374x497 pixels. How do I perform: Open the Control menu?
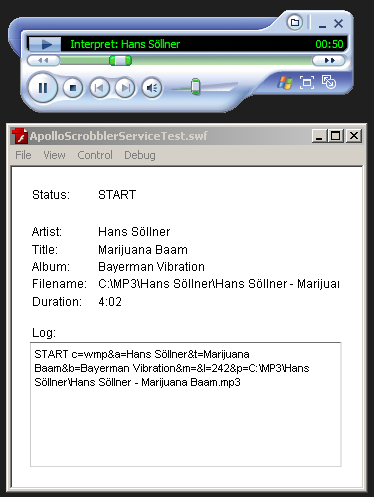tap(95, 155)
